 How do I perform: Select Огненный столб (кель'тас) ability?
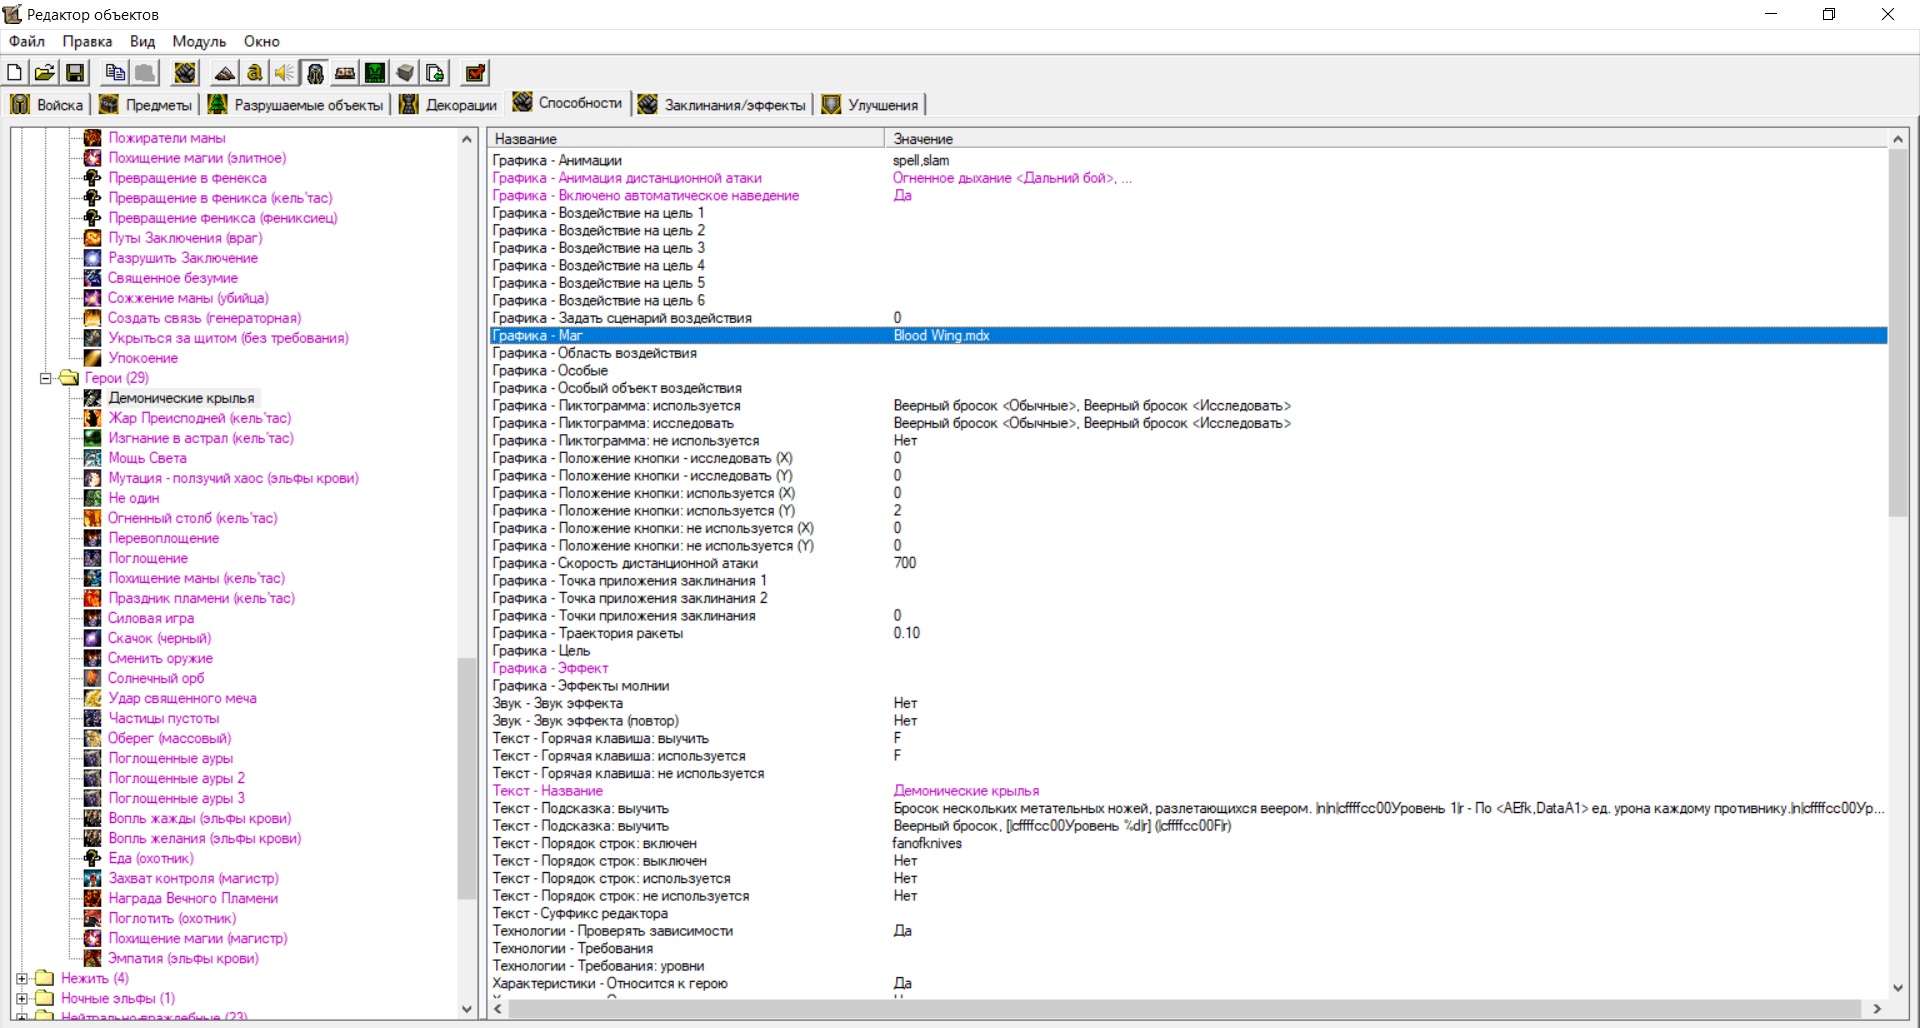[192, 518]
